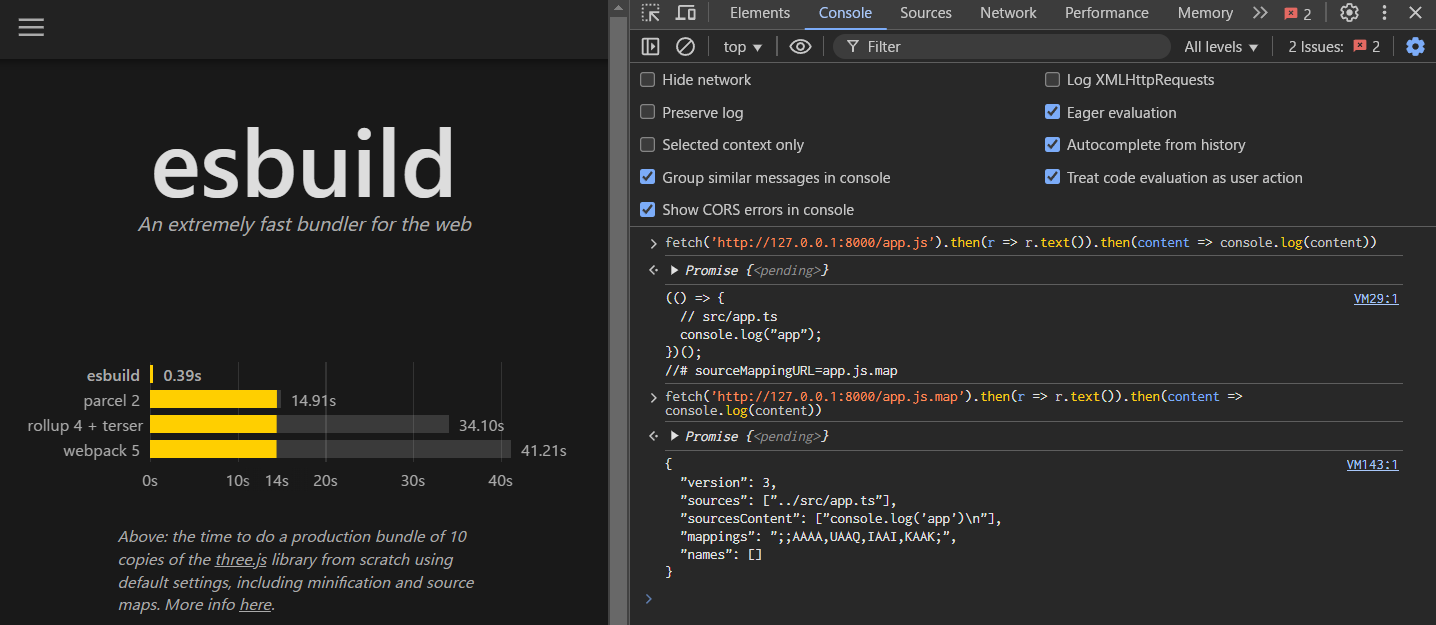Expand the first Promise pending result

[675, 270]
